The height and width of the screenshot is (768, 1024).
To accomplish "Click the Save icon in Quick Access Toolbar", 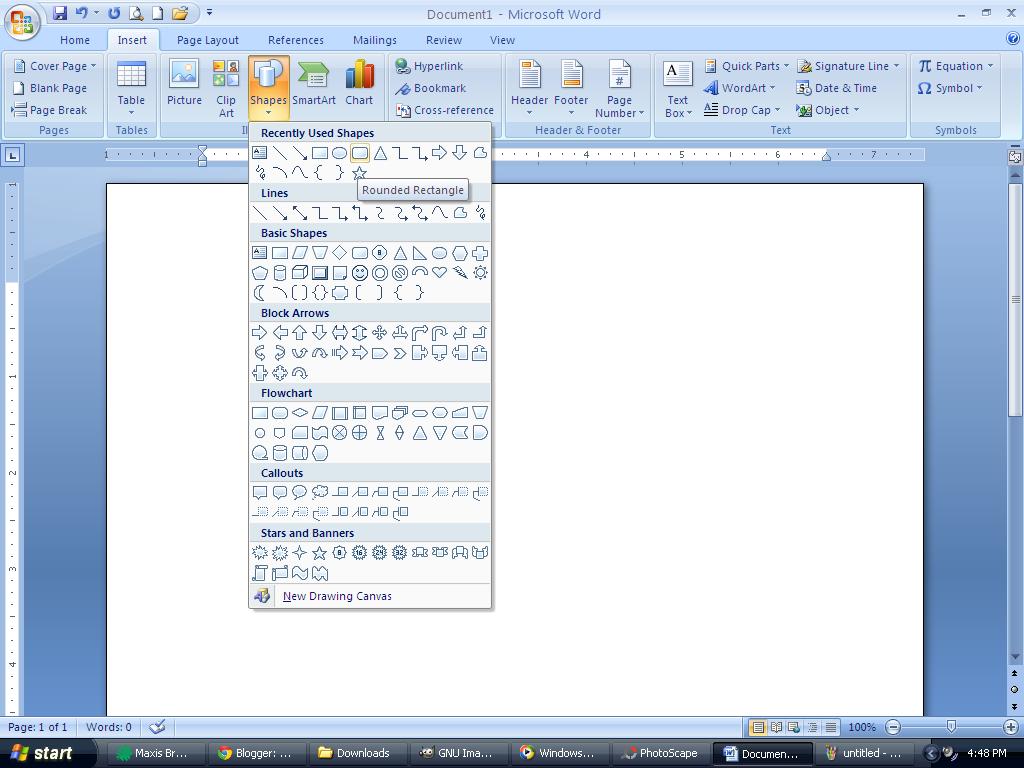I will coord(60,12).
